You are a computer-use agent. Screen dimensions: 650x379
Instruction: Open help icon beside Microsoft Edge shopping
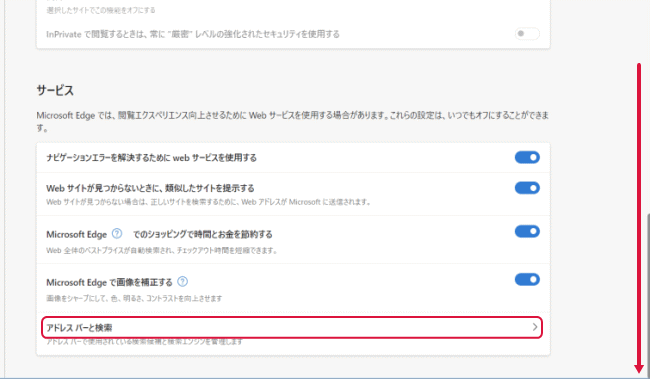pyautogui.click(x=117, y=234)
